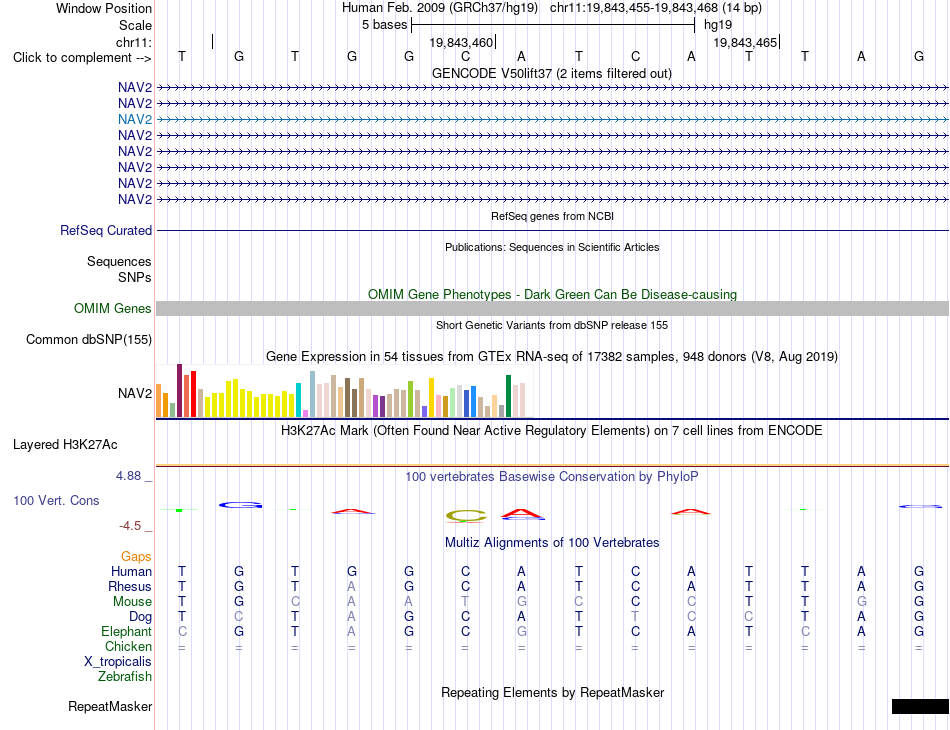The image size is (950, 730).
Task: Open the GTEx Gene Expression in 54 tissues title
Action: [x=551, y=357]
